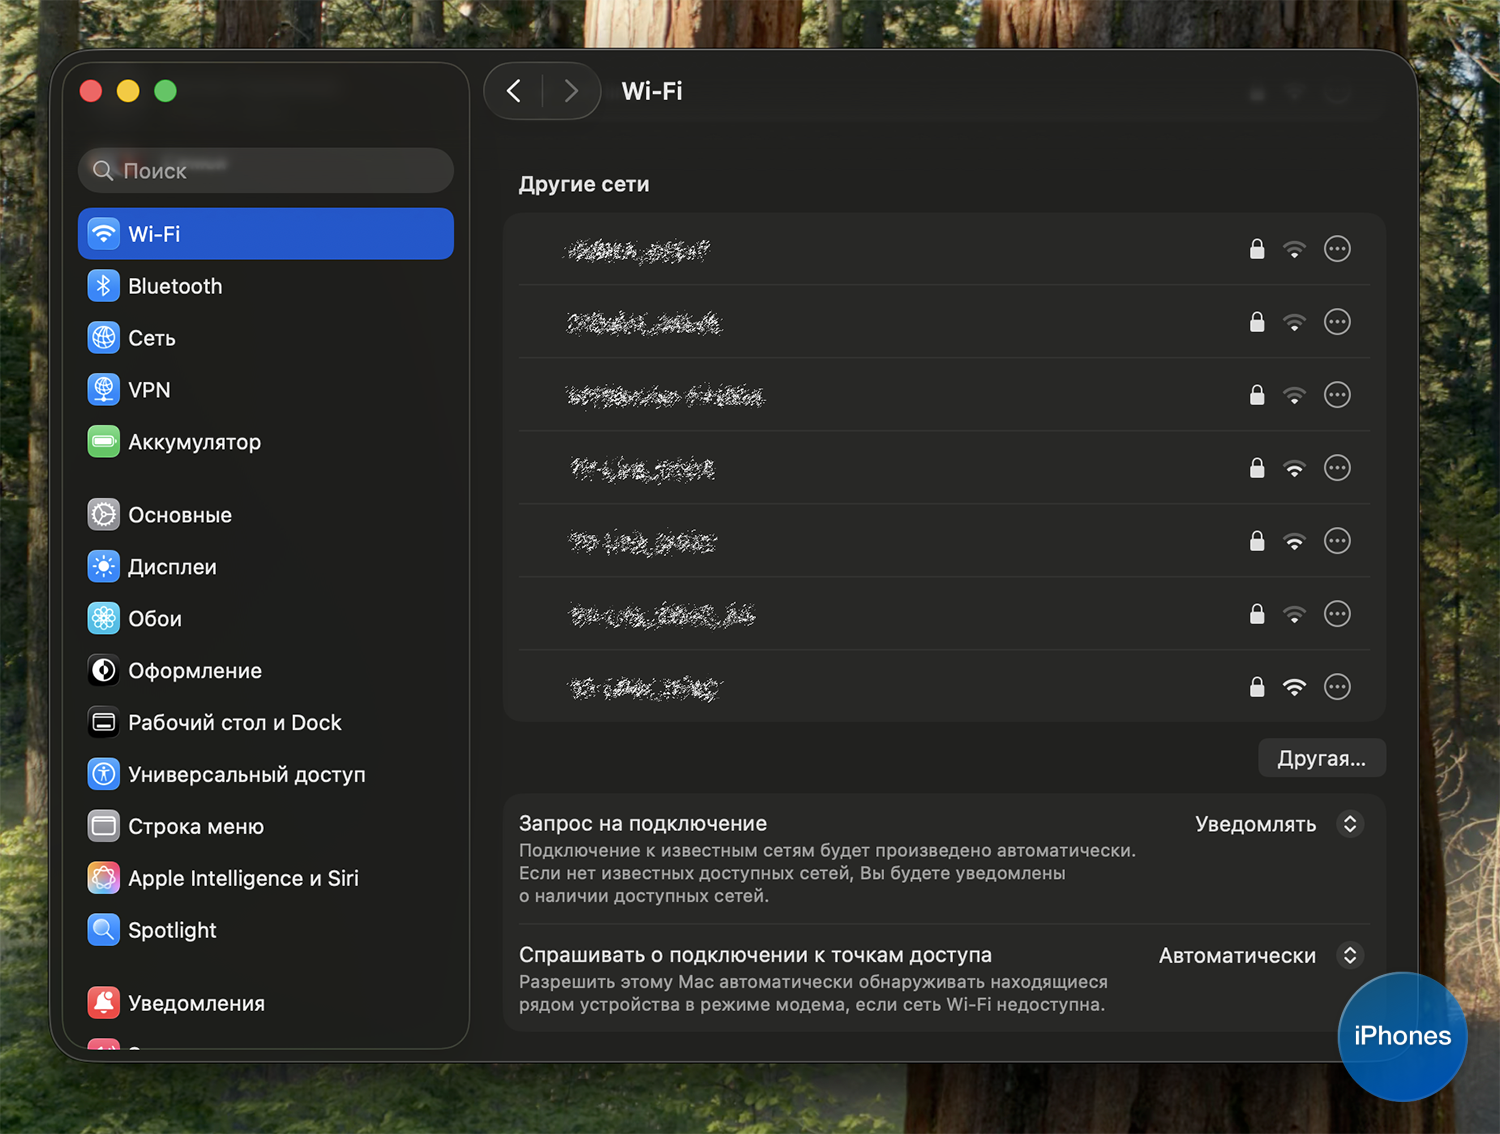This screenshot has width=1500, height=1134.
Task: Select the fourth network in the list
Action: pyautogui.click(x=644, y=468)
